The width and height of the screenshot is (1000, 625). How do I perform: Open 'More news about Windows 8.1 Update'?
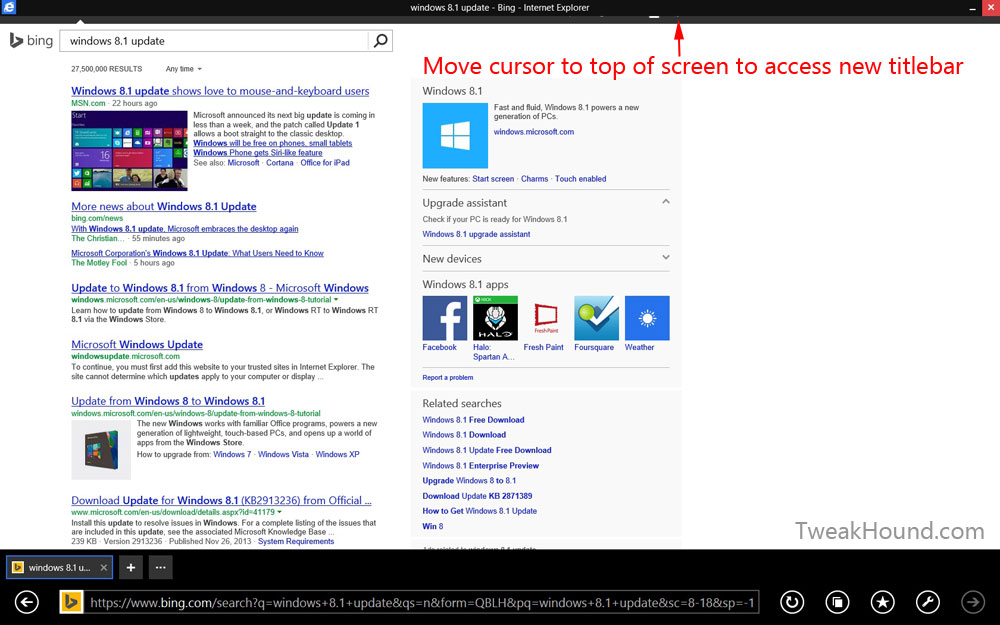point(164,206)
